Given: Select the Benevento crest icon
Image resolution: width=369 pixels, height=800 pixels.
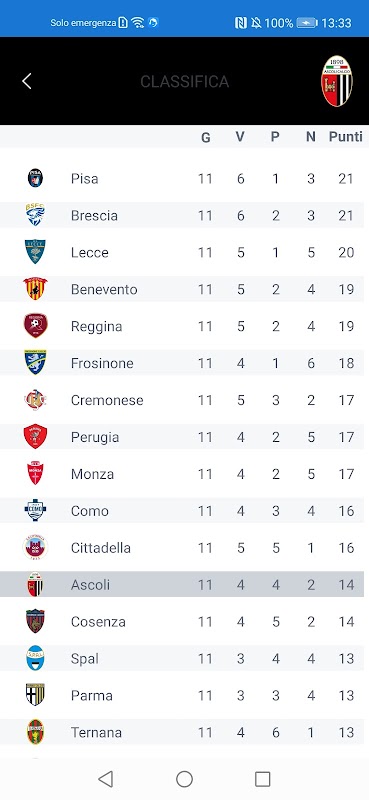Looking at the screenshot, I should pyautogui.click(x=35, y=289).
